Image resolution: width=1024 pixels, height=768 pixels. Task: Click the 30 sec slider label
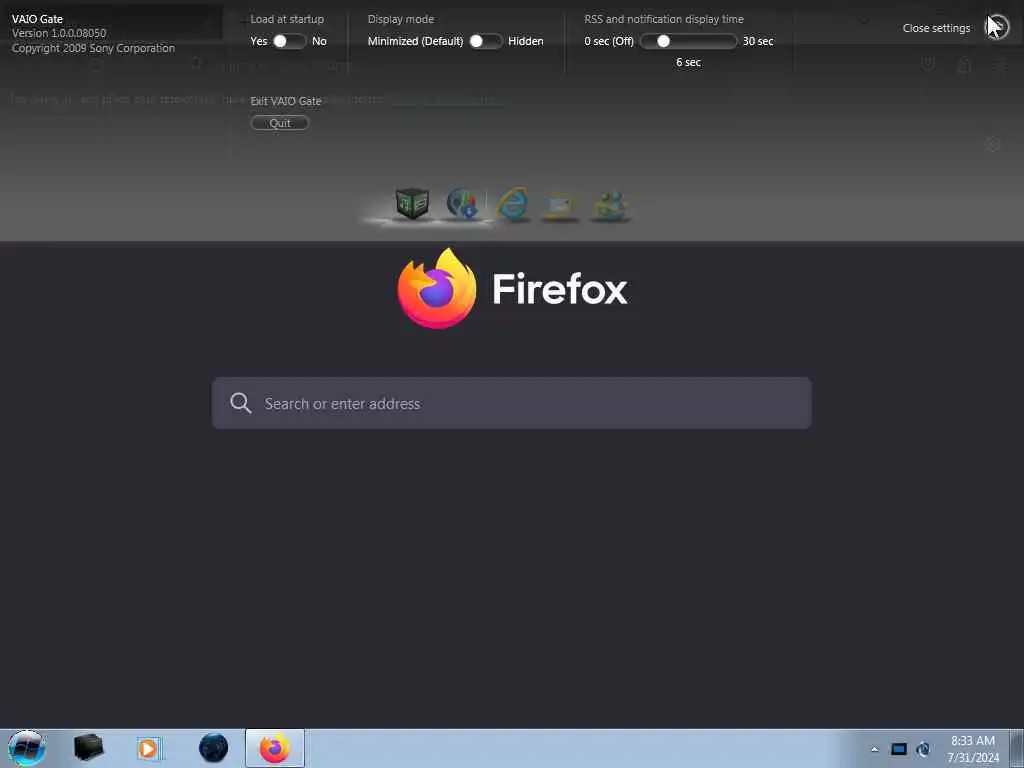(758, 41)
